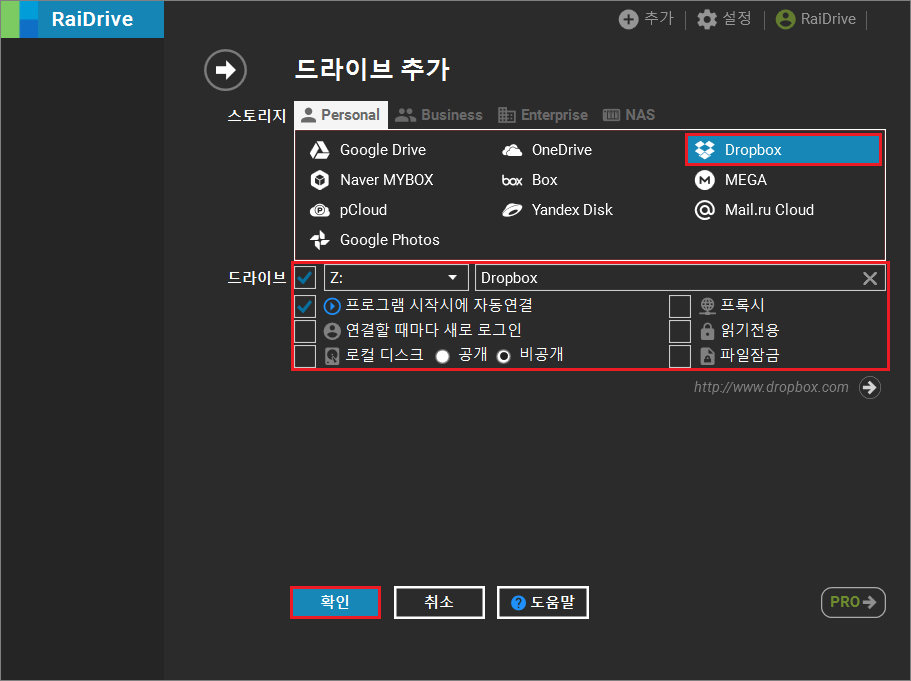Select the Google Drive label
Viewport: 911px width, 681px height.
click(x=383, y=150)
